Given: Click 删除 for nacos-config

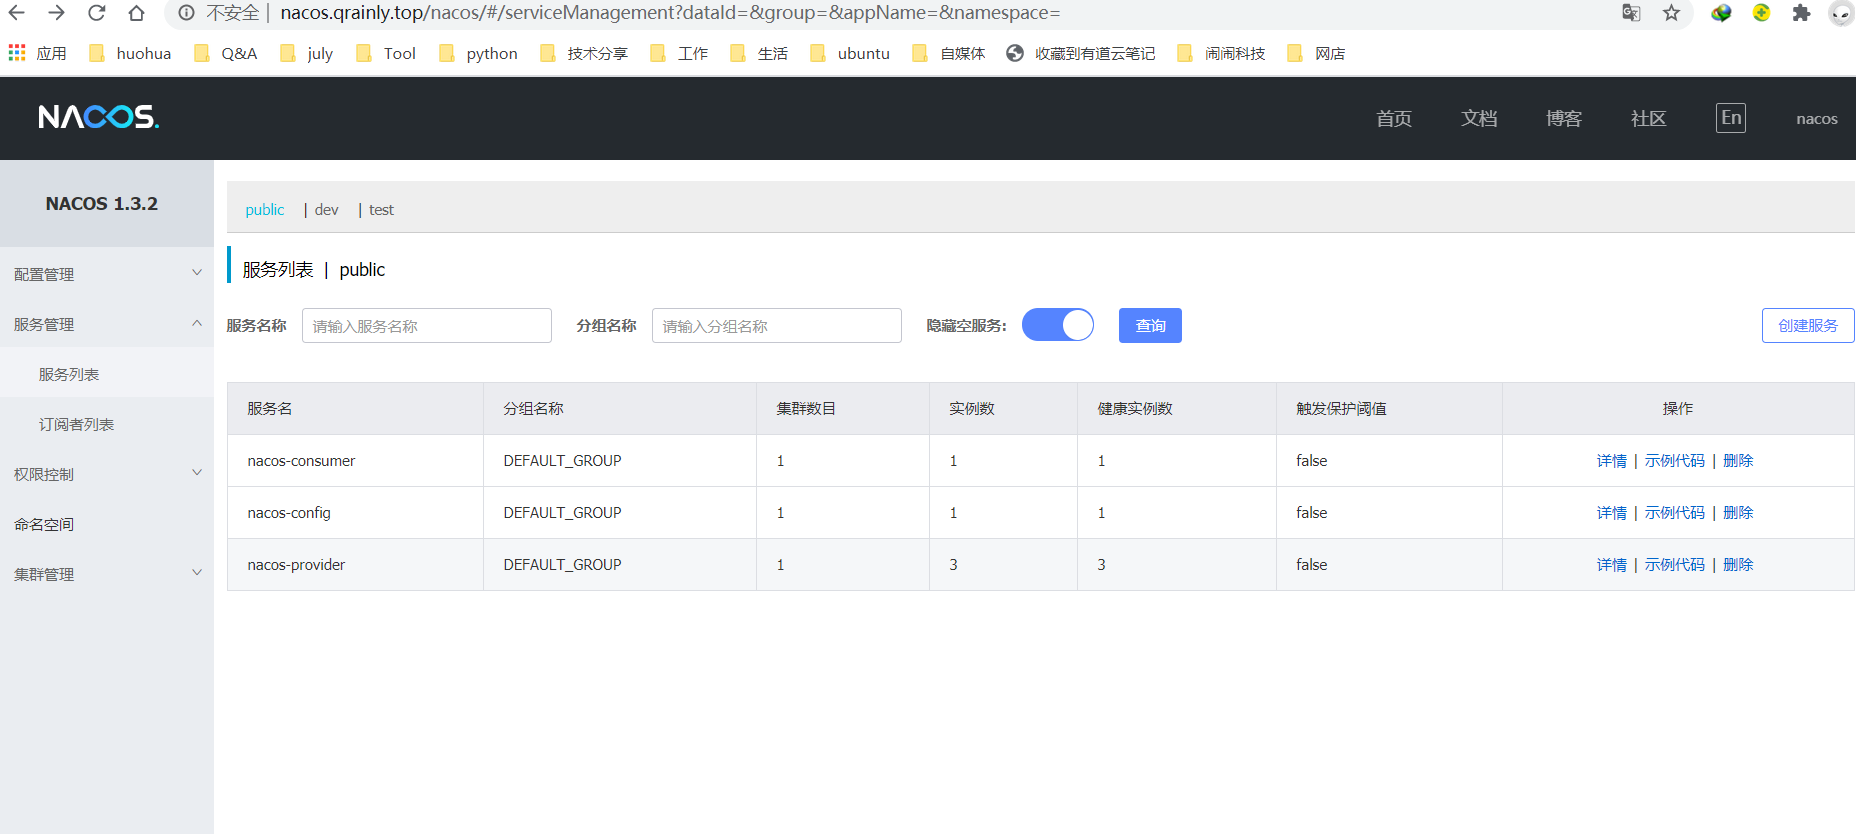Looking at the screenshot, I should click(x=1738, y=512).
